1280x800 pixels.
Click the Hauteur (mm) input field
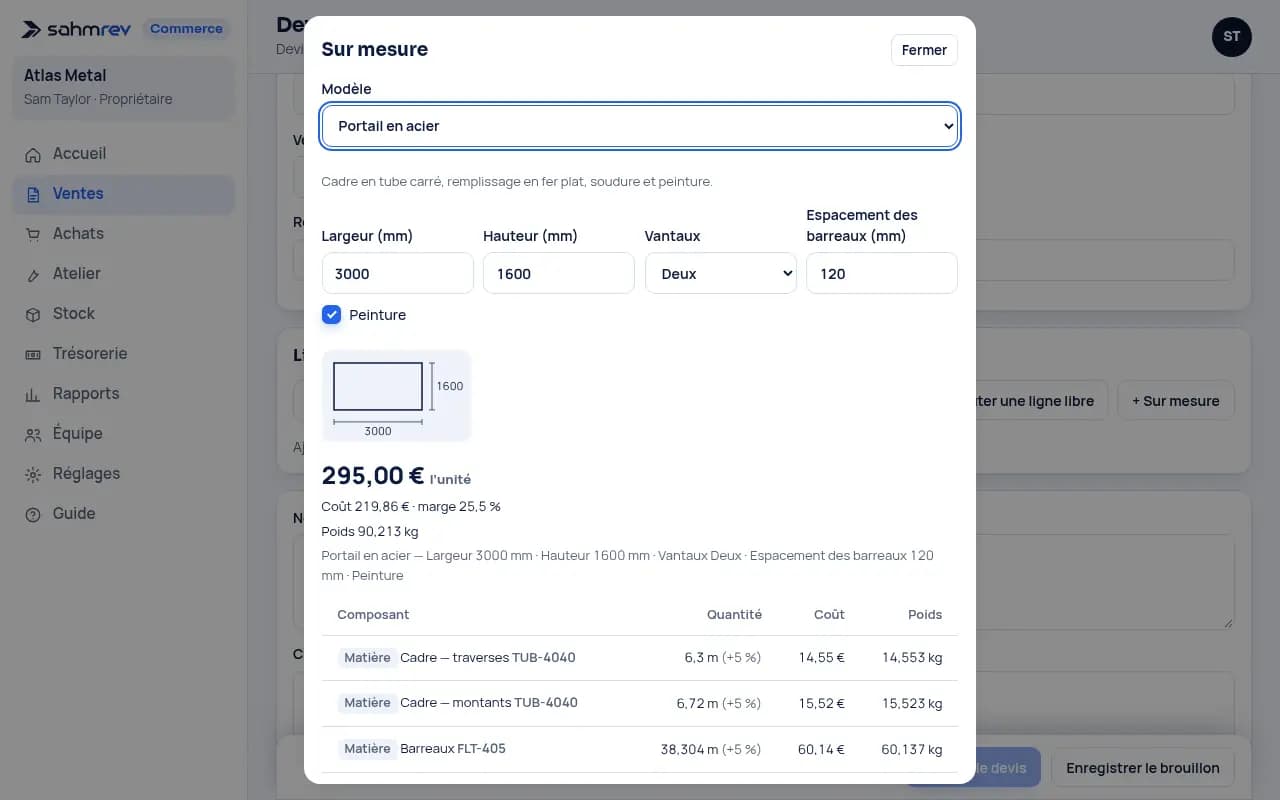(x=559, y=273)
